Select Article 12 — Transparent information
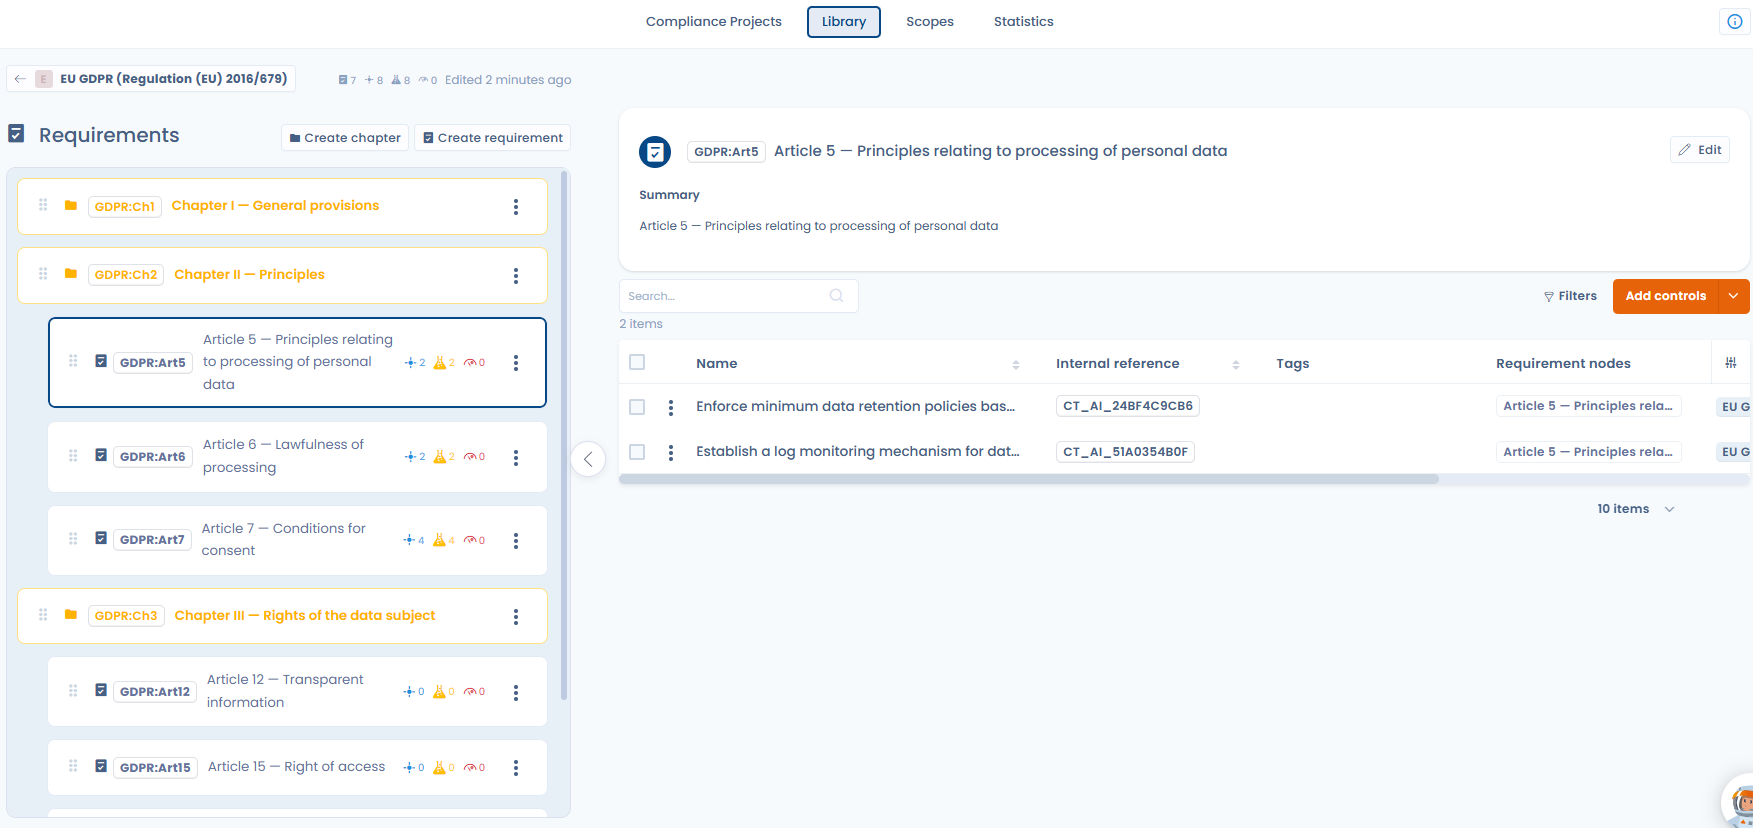The height and width of the screenshot is (828, 1753). [298, 692]
